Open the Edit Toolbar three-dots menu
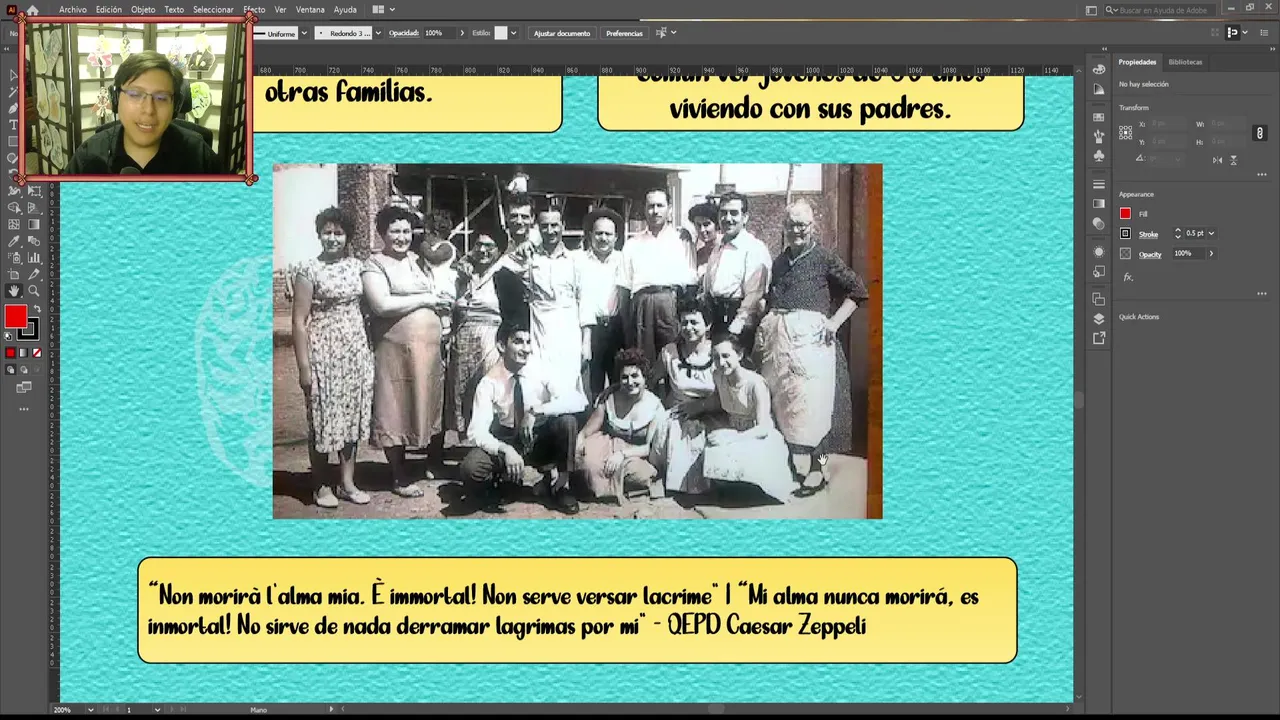This screenshot has width=1280, height=720. [23, 408]
